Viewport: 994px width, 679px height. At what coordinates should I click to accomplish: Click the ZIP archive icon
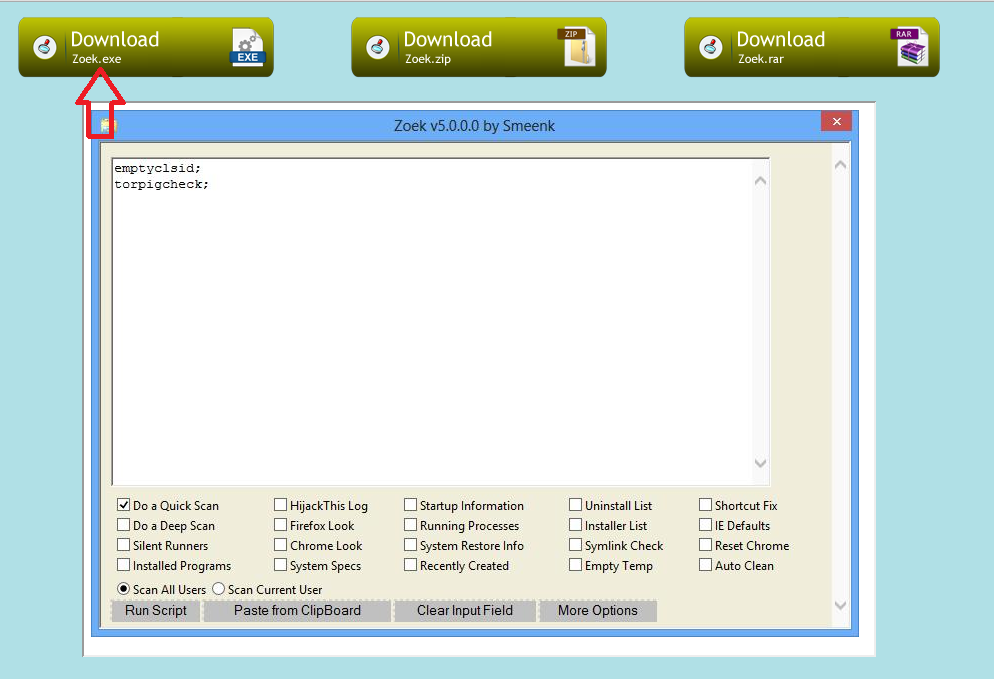point(578,48)
